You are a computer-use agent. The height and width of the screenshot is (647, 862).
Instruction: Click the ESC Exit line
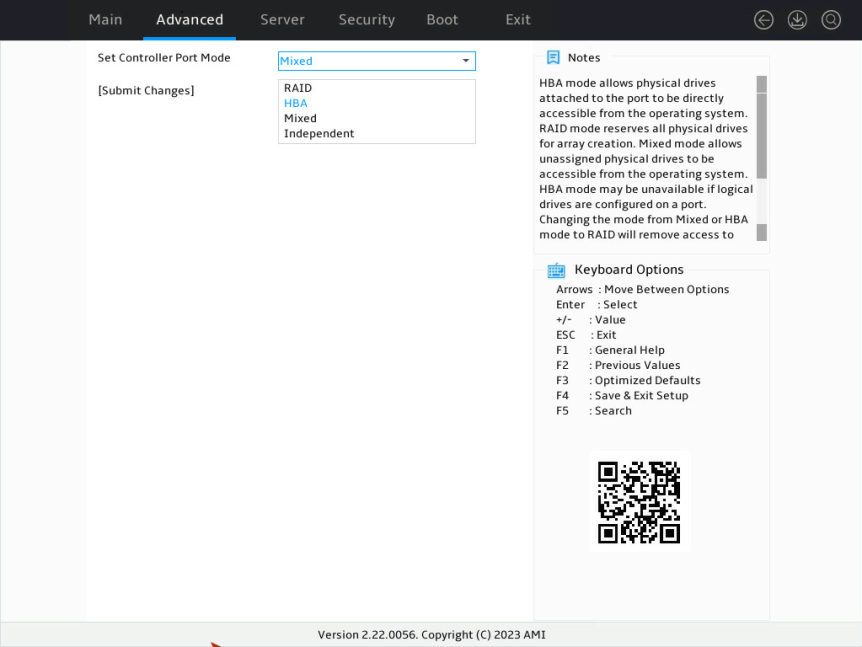pos(586,335)
